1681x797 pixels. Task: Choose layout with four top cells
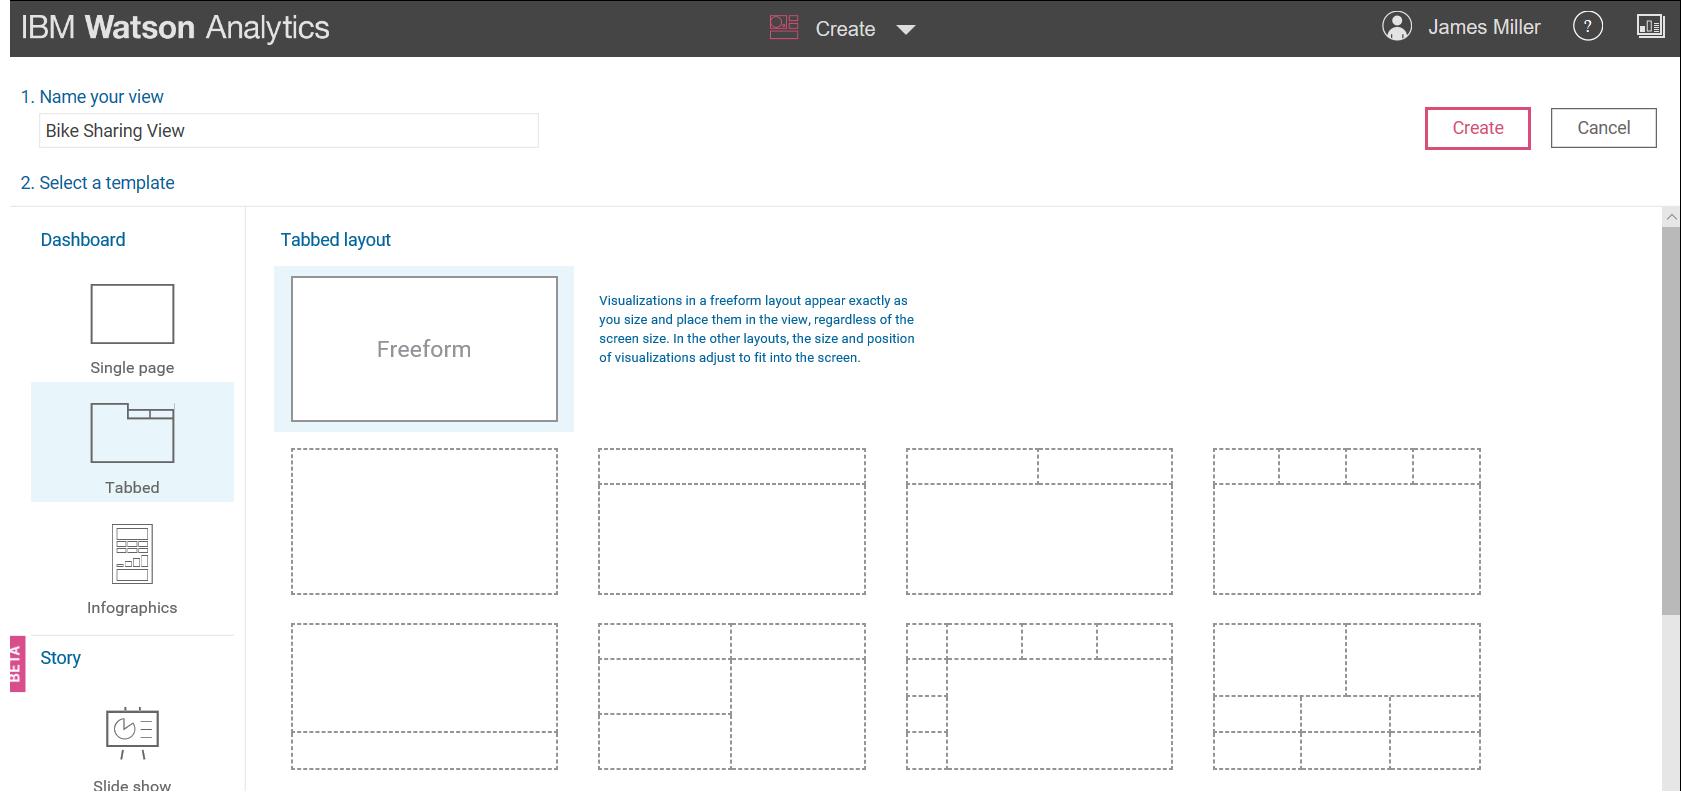pyautogui.click(x=1347, y=521)
